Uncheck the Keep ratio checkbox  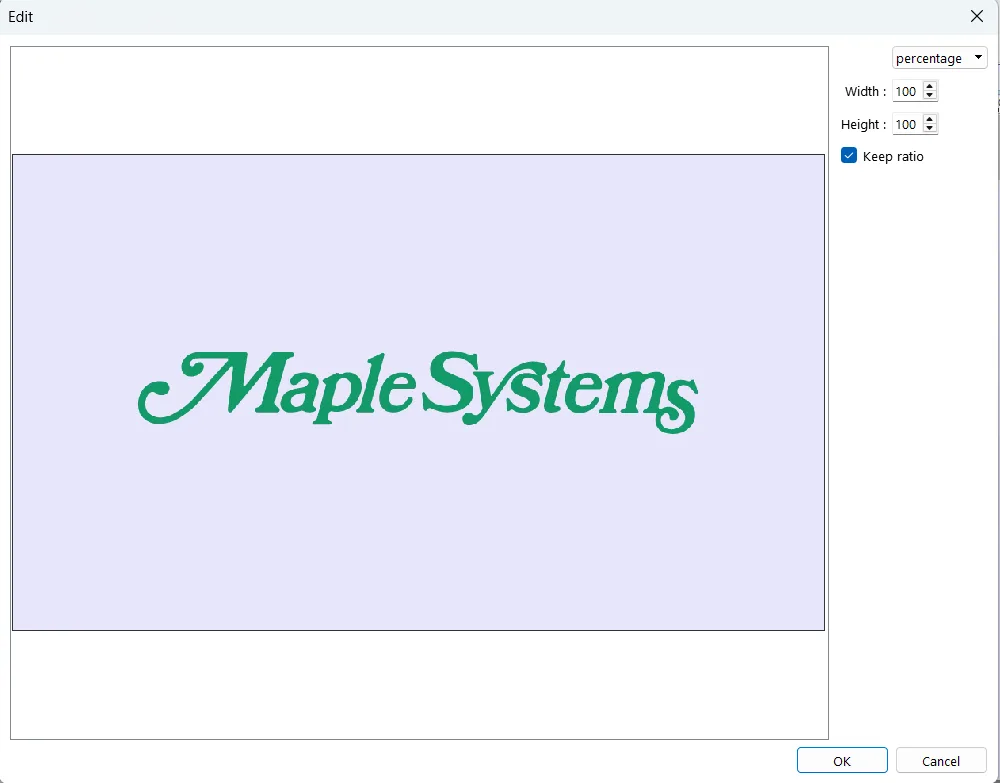[849, 156]
